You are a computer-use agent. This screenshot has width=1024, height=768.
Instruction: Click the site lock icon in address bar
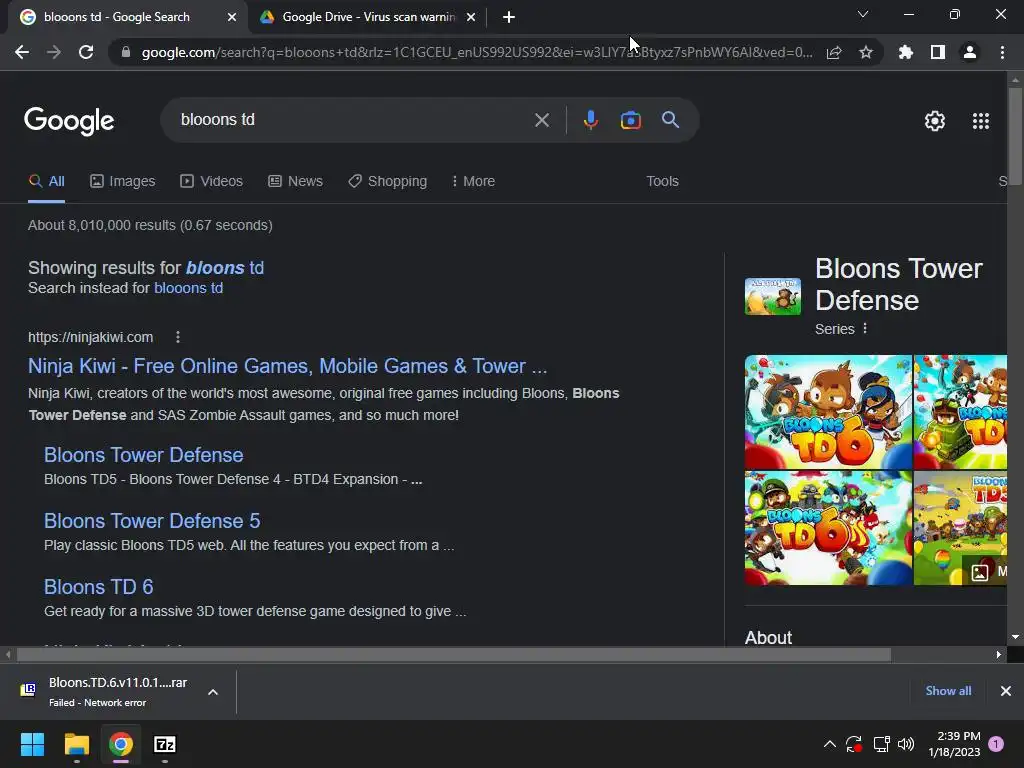126,52
